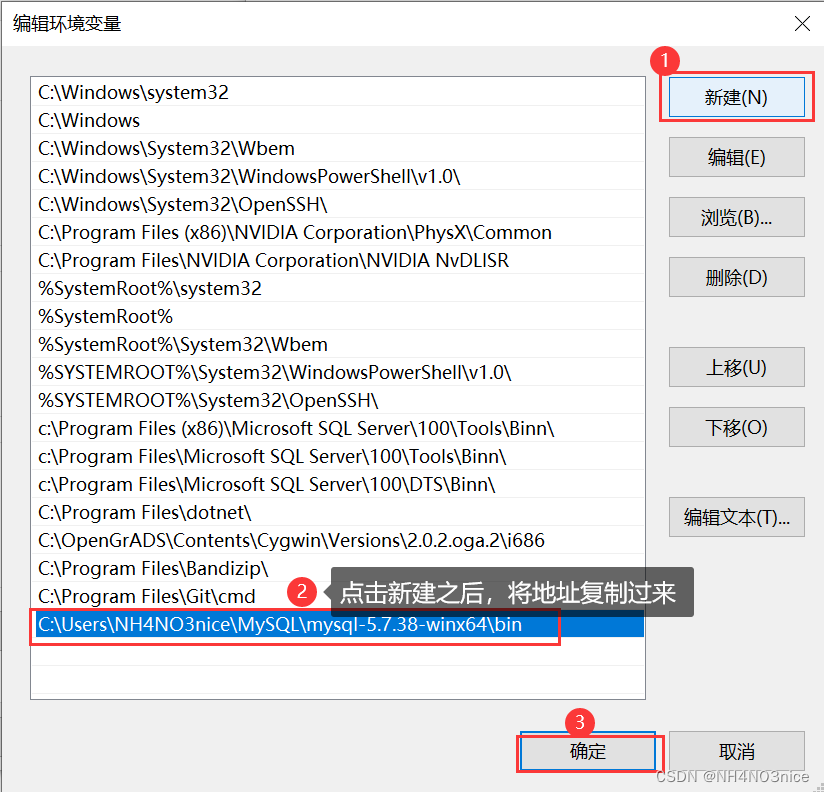
Task: Open 编辑文本(T)... text editor
Action: click(x=736, y=517)
